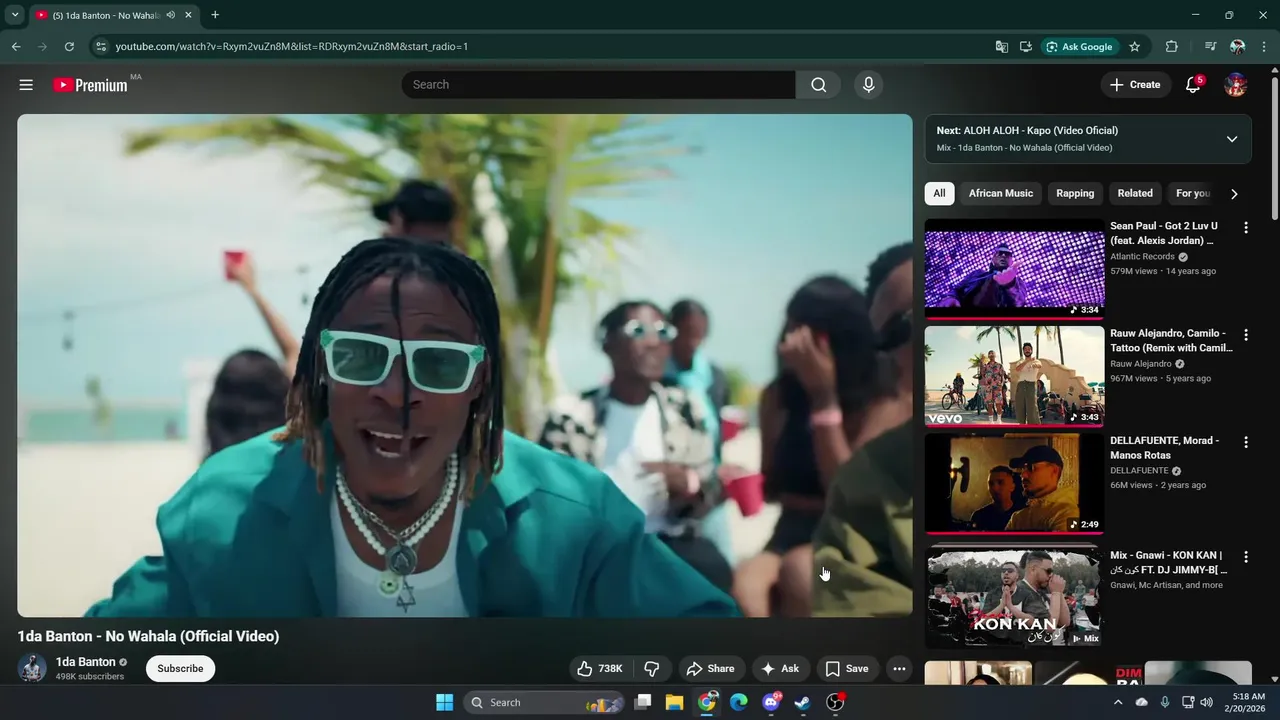This screenshot has width=1280, height=720.
Task: Open the notifications bell
Action: tap(1193, 85)
